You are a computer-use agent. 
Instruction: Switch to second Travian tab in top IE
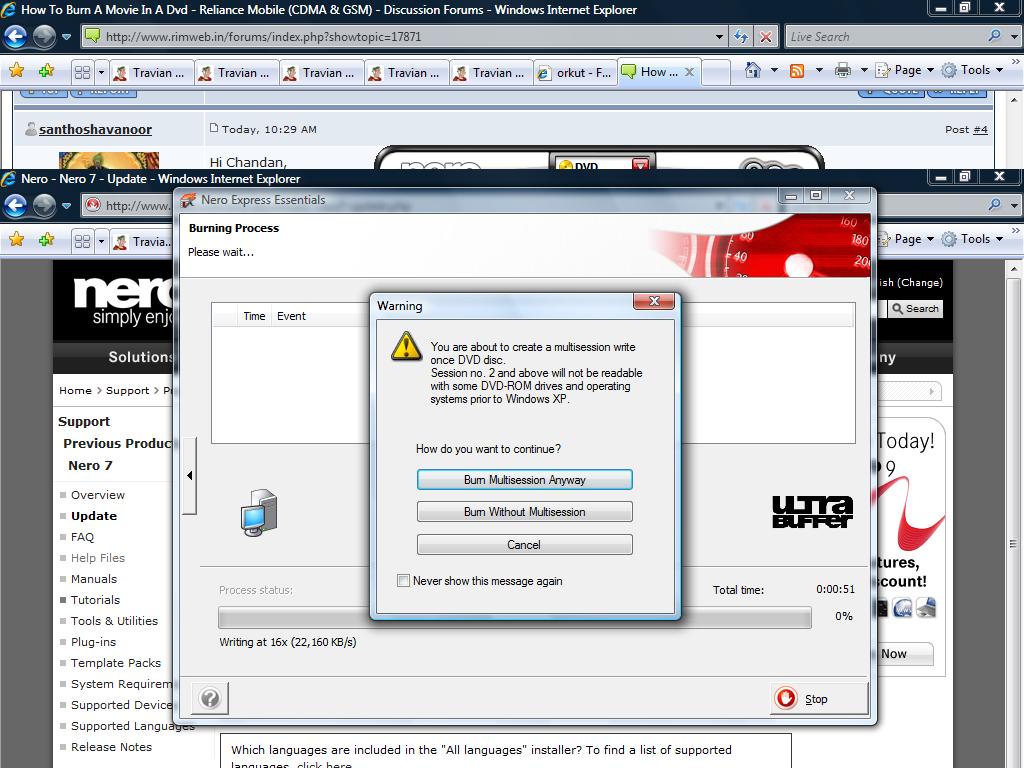236,72
